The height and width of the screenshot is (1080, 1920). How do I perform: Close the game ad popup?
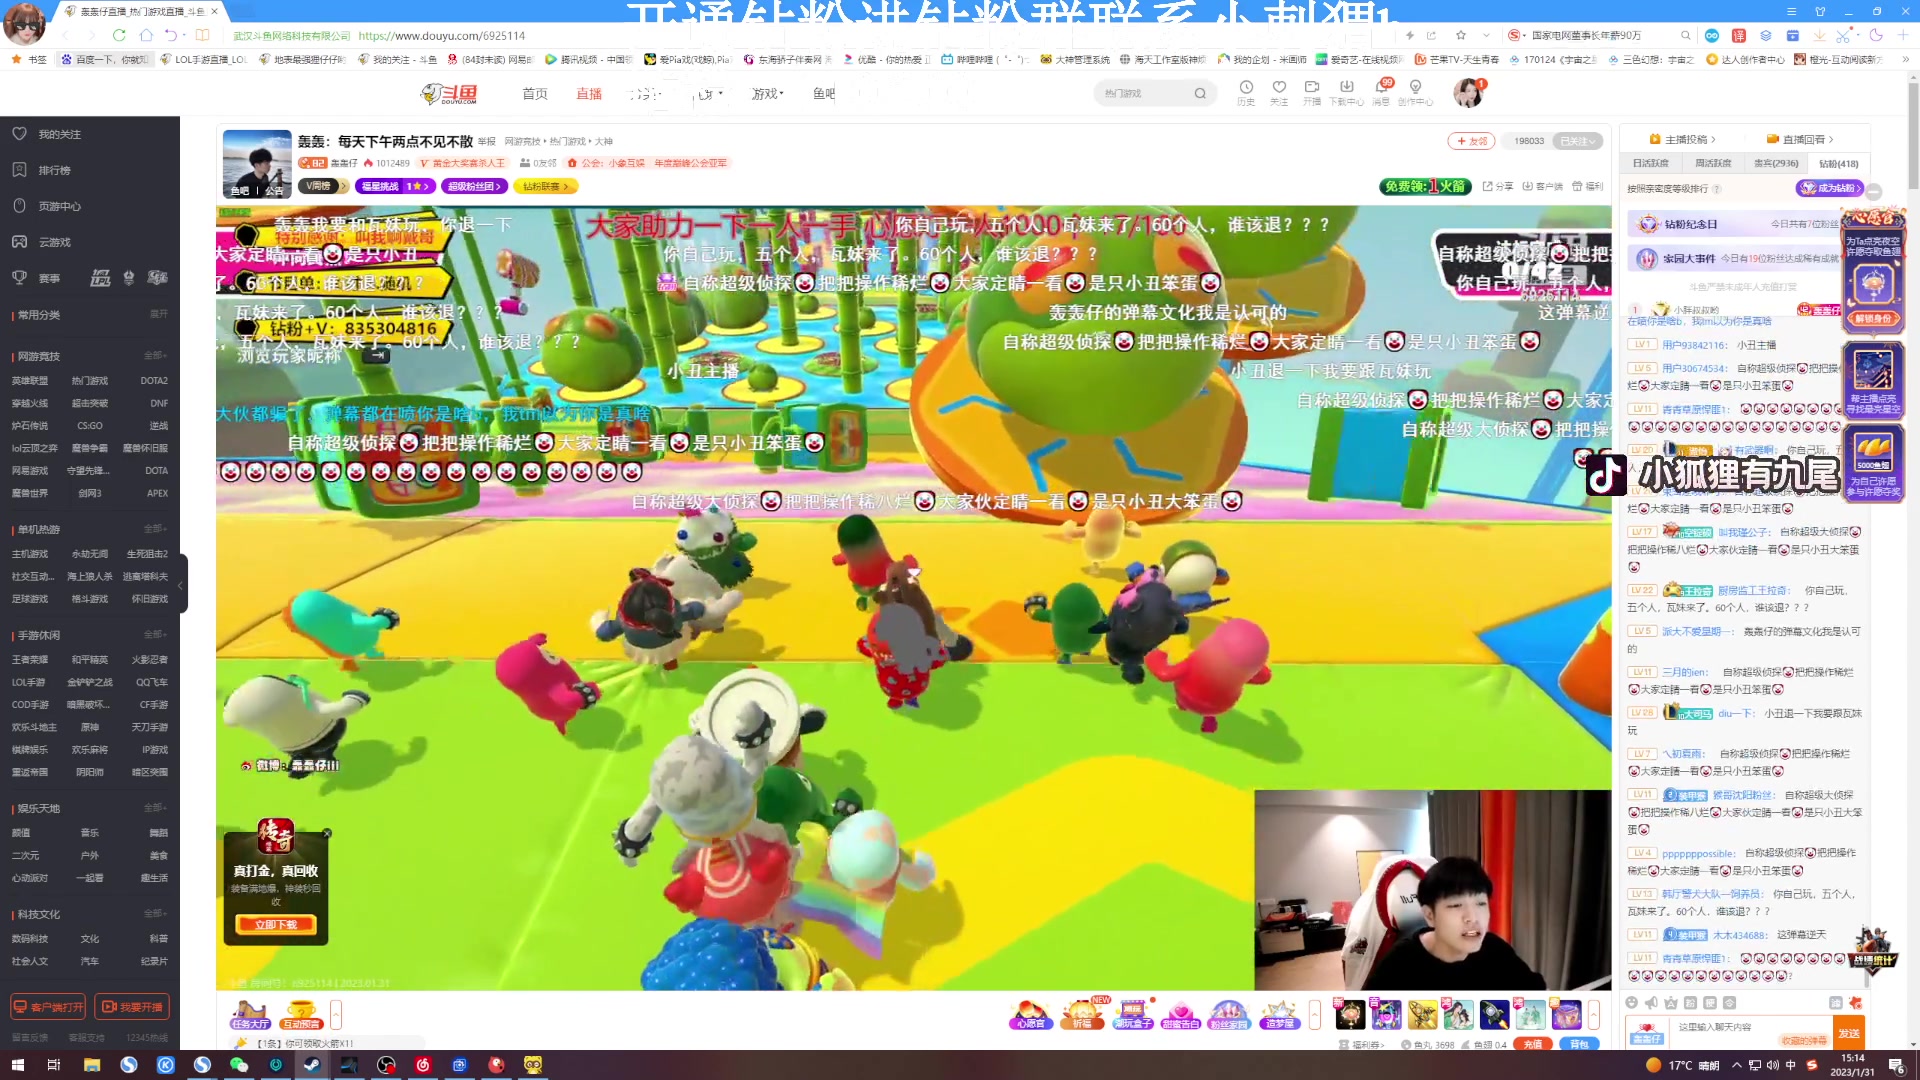327,833
